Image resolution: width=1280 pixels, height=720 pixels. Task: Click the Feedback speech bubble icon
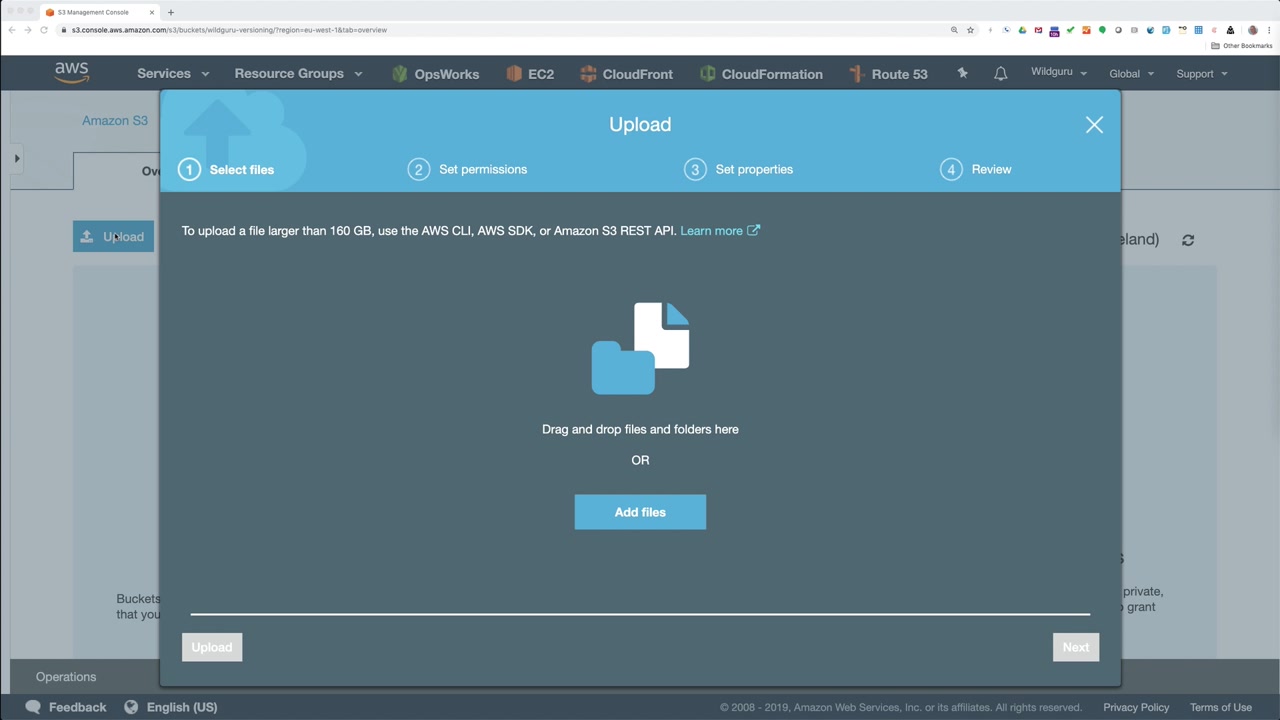click(33, 707)
